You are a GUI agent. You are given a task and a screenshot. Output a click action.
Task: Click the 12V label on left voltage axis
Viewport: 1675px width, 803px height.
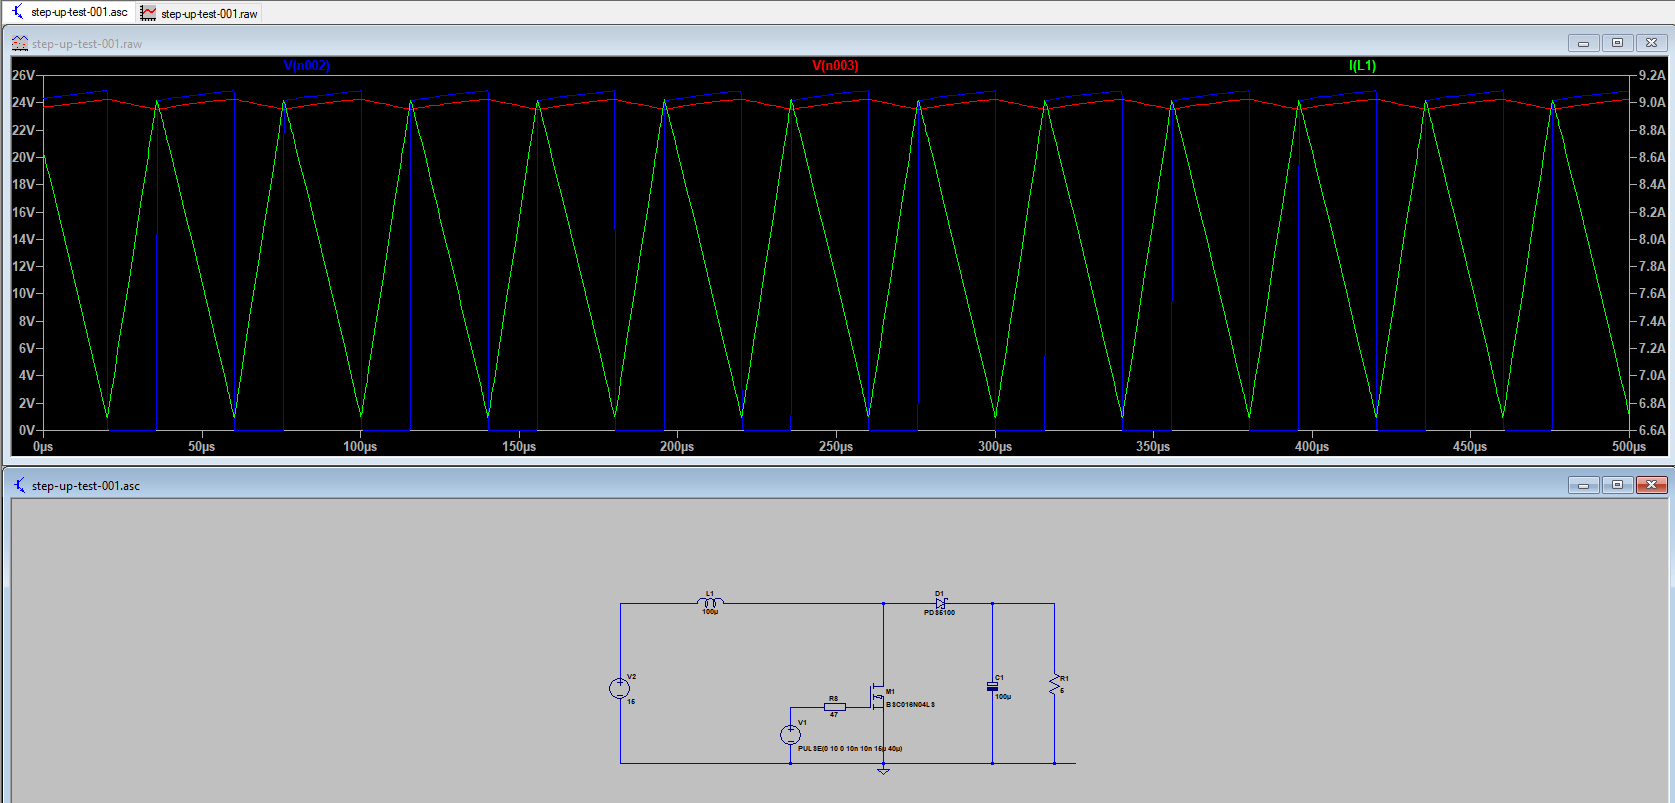tap(23, 266)
